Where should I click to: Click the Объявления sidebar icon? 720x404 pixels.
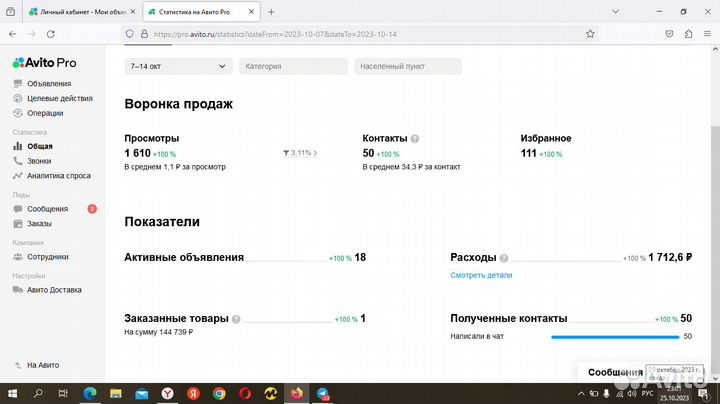click(18, 84)
